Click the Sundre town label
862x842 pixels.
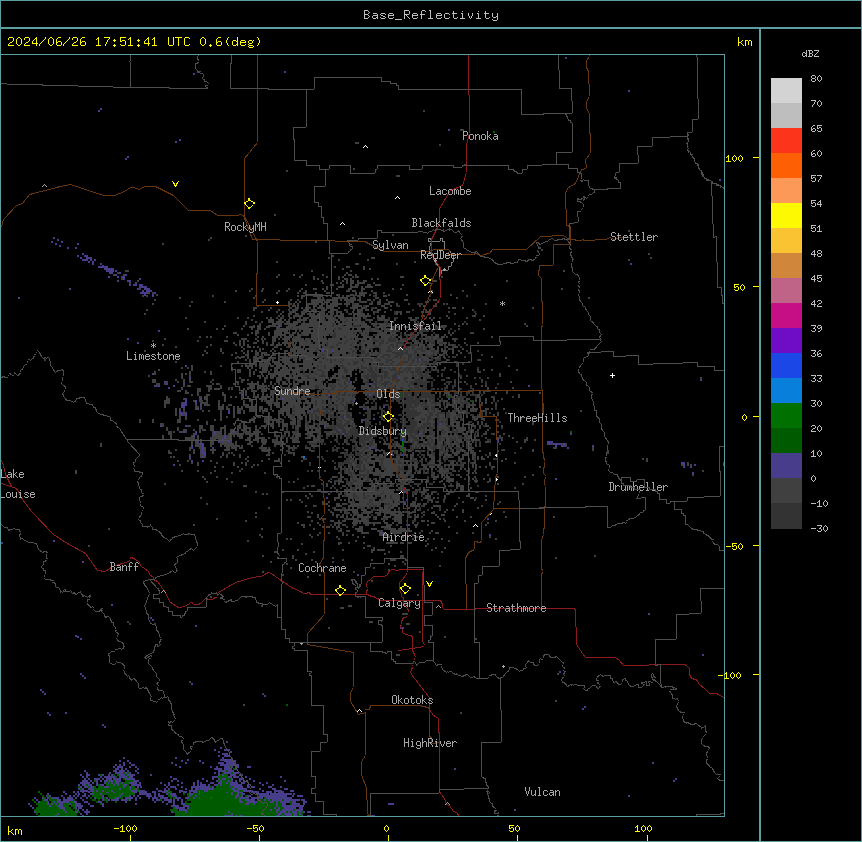(x=292, y=391)
